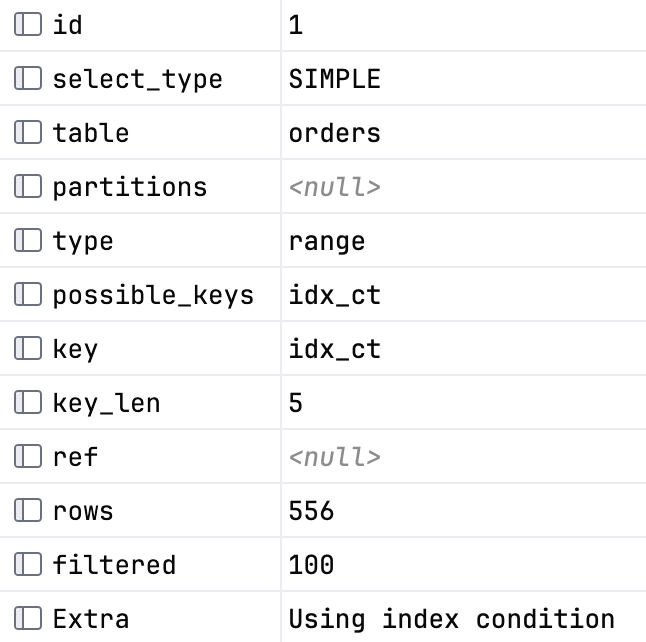Click the column icon beside id

pos(28,24)
